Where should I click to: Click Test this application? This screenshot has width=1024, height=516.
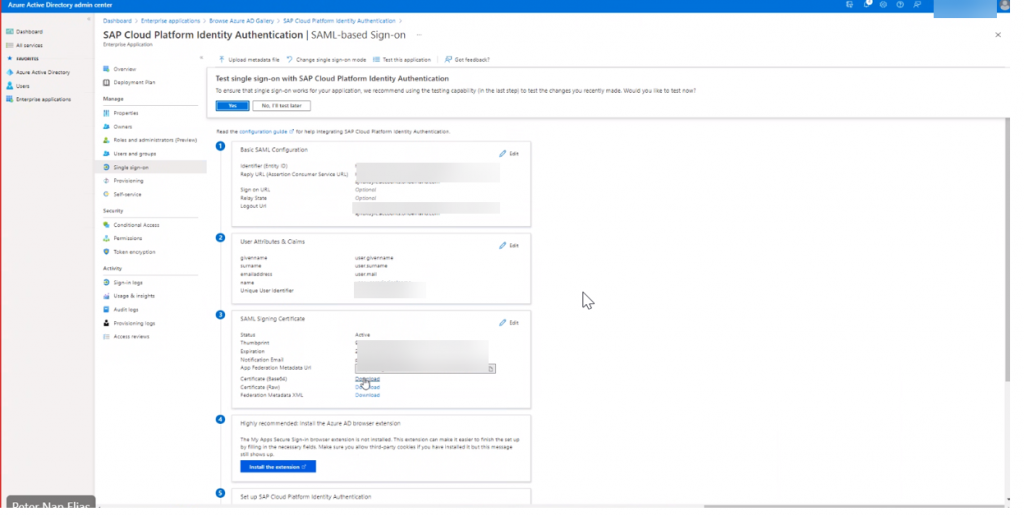coord(402,59)
